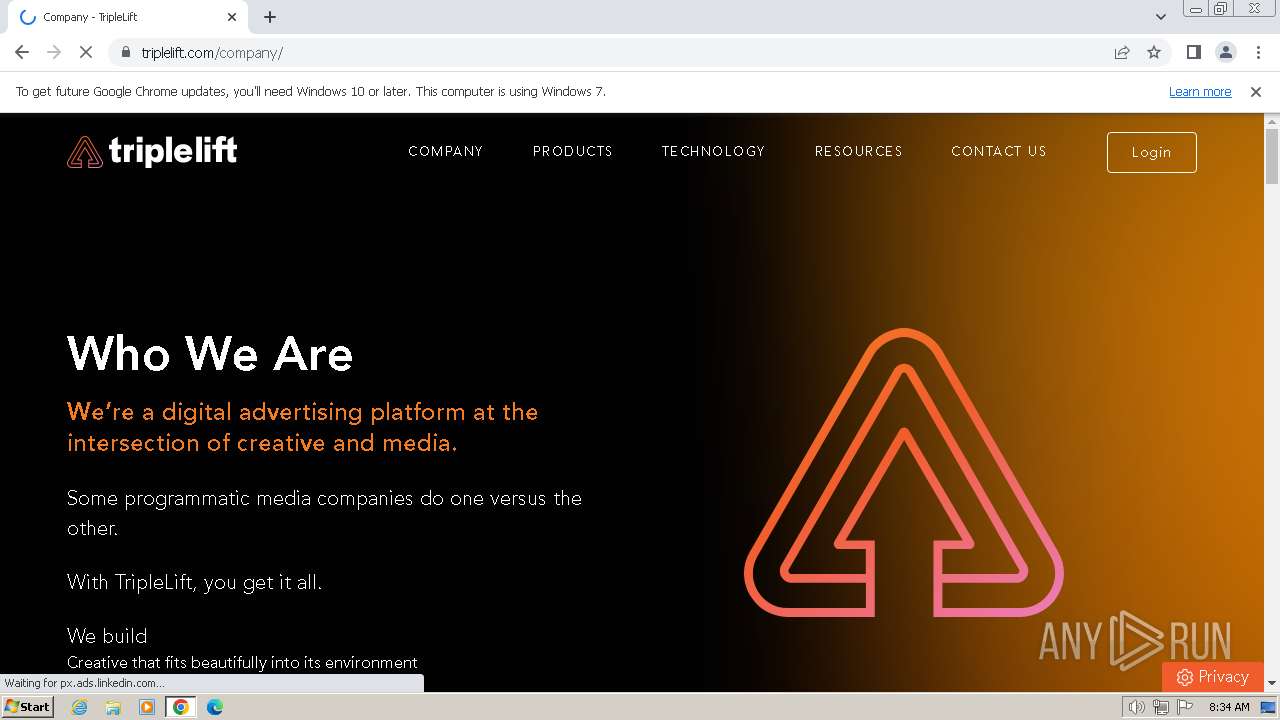Screen dimensions: 1280x720
Task: Click the taskbar clock showing 8:34 AM
Action: coord(1229,707)
